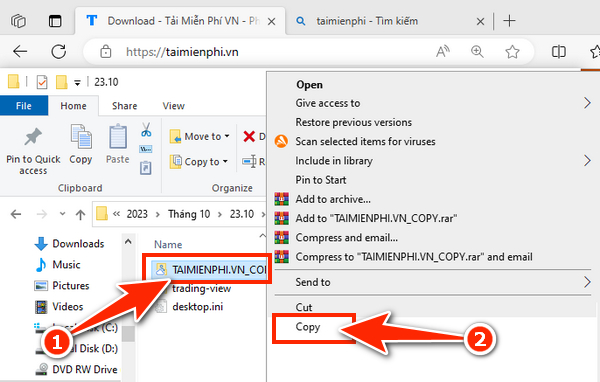Go forward in File Explorer
The width and height of the screenshot is (600, 382).
(x=42, y=214)
